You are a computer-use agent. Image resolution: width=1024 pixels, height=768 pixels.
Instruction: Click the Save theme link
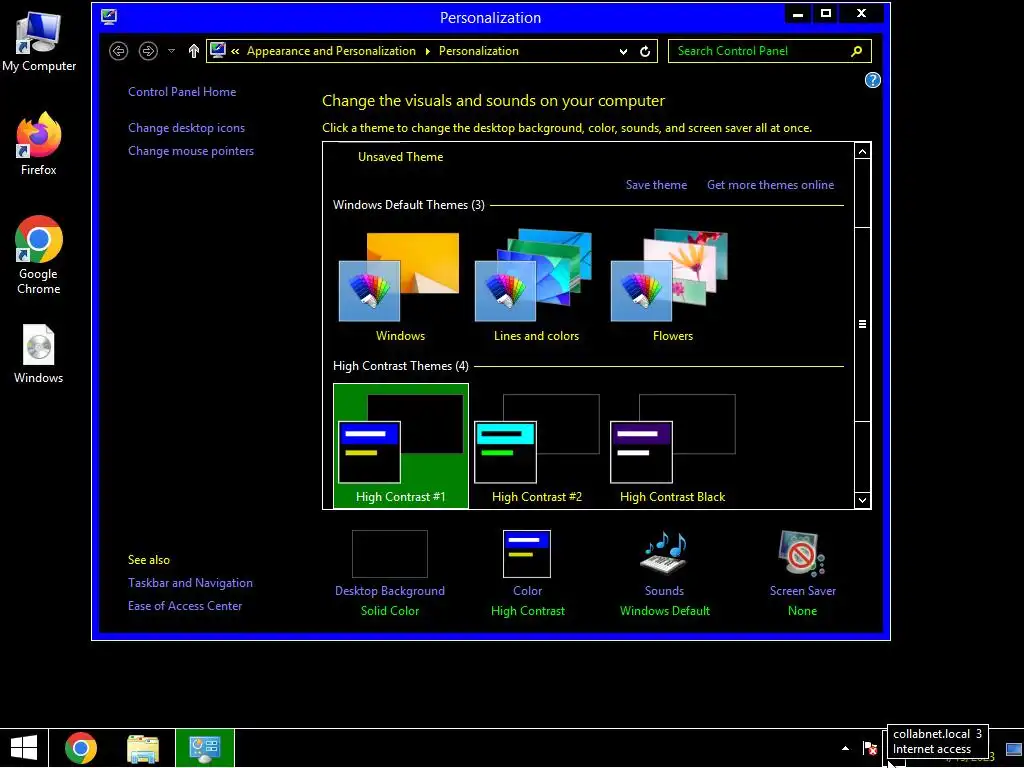[656, 185]
